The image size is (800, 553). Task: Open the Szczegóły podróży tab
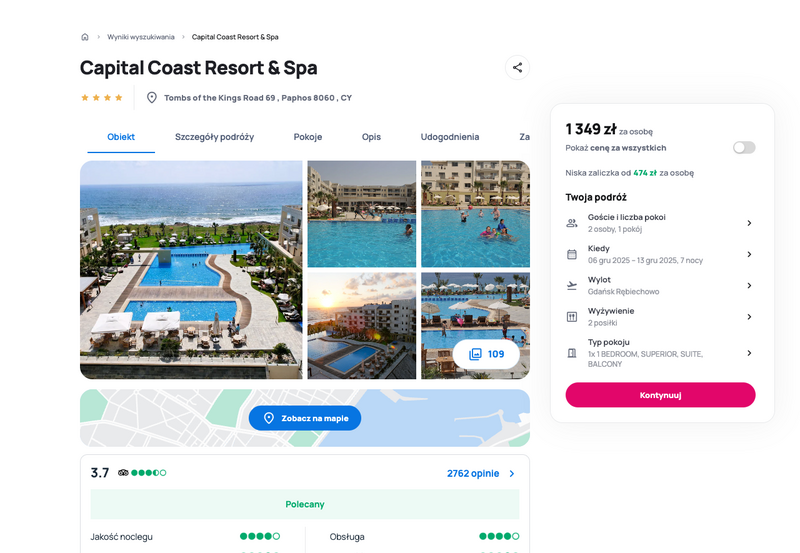[x=214, y=137]
